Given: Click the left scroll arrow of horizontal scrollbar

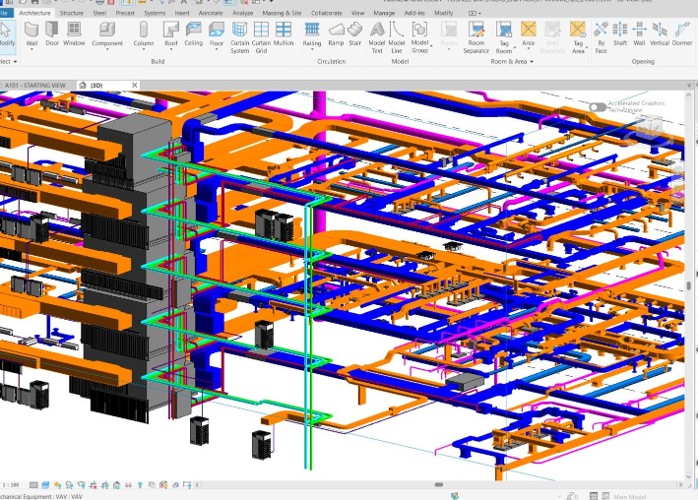Looking at the screenshot, I should pos(197,485).
